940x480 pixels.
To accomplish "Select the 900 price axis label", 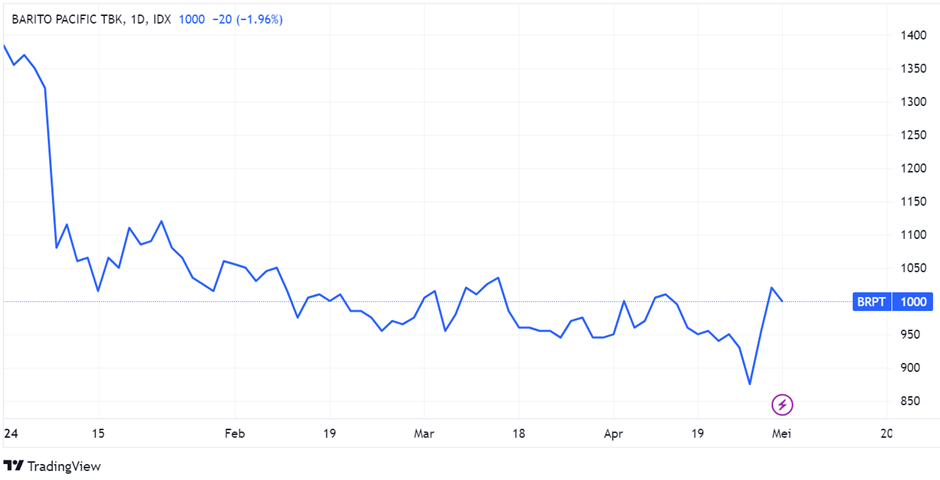I will point(912,368).
